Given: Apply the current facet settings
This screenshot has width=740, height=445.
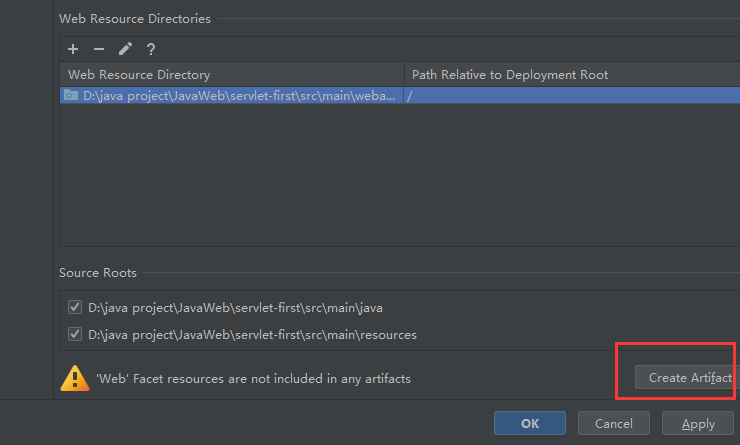Looking at the screenshot, I should click(x=698, y=423).
